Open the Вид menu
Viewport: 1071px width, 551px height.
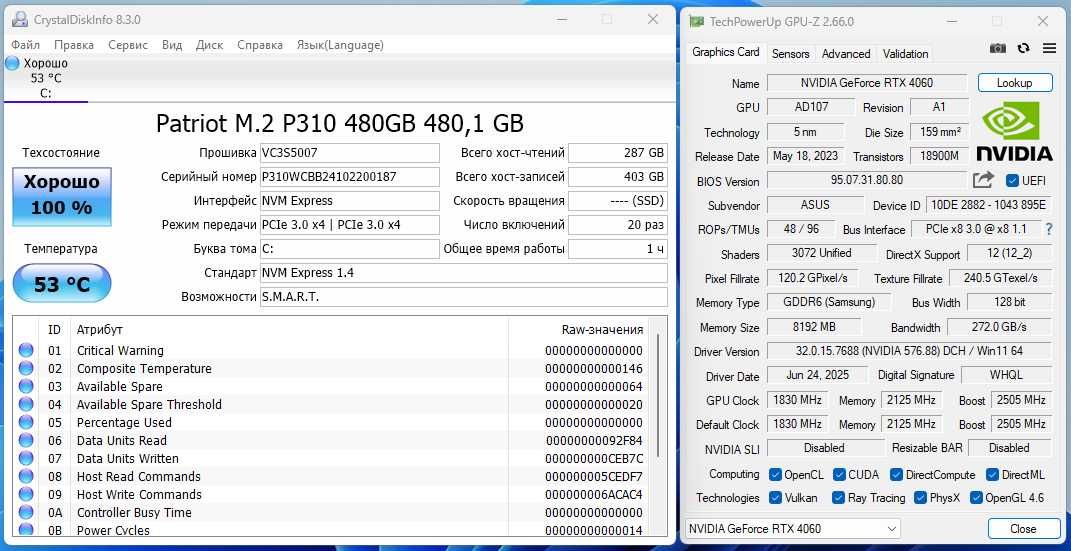(x=172, y=45)
